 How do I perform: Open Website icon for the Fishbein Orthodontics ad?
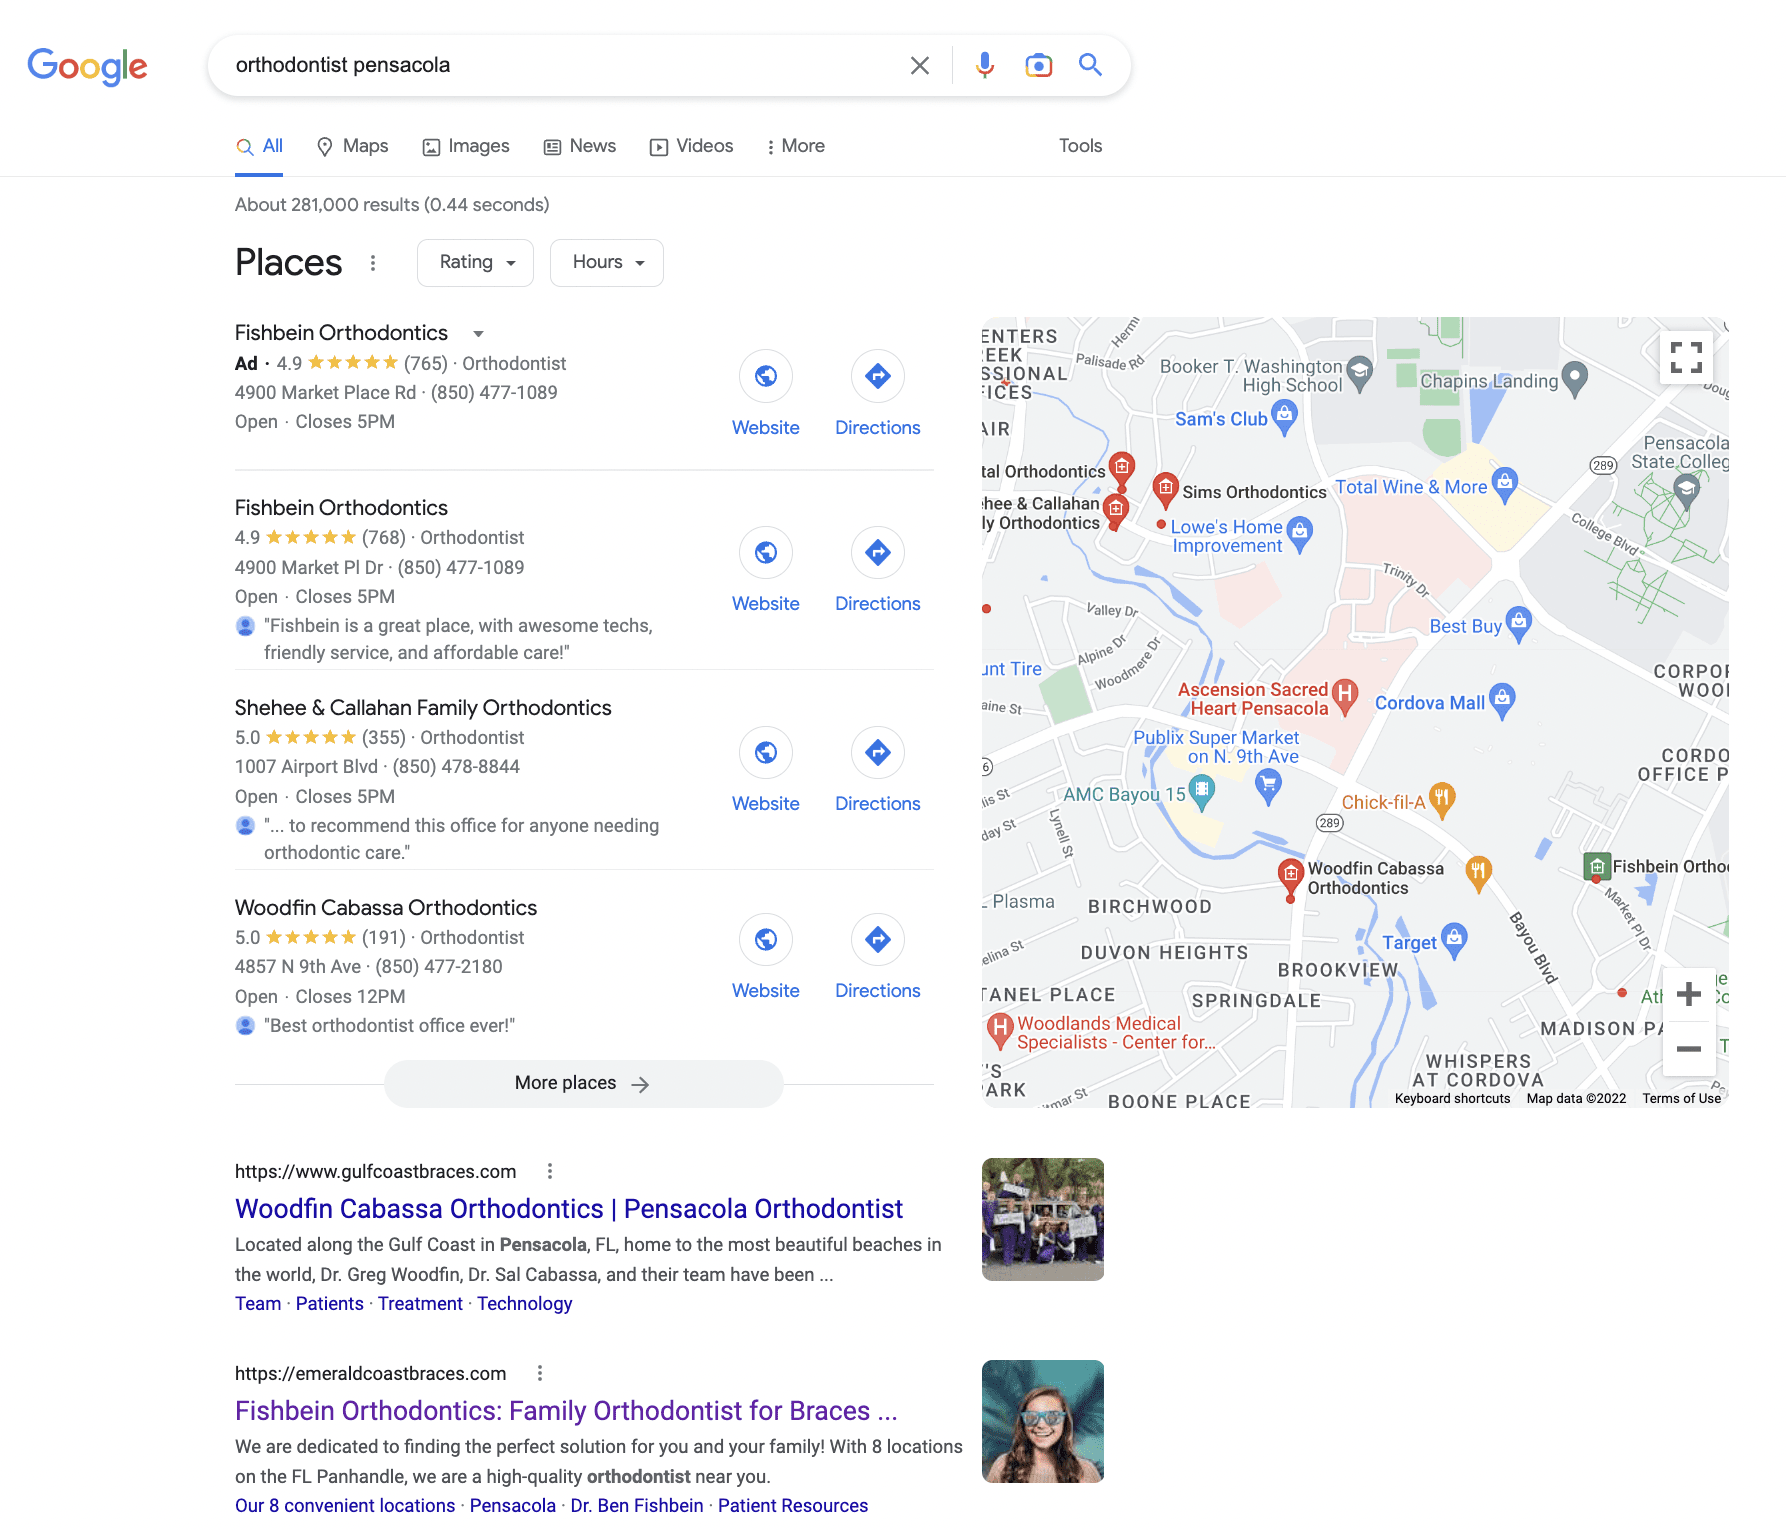(x=766, y=376)
